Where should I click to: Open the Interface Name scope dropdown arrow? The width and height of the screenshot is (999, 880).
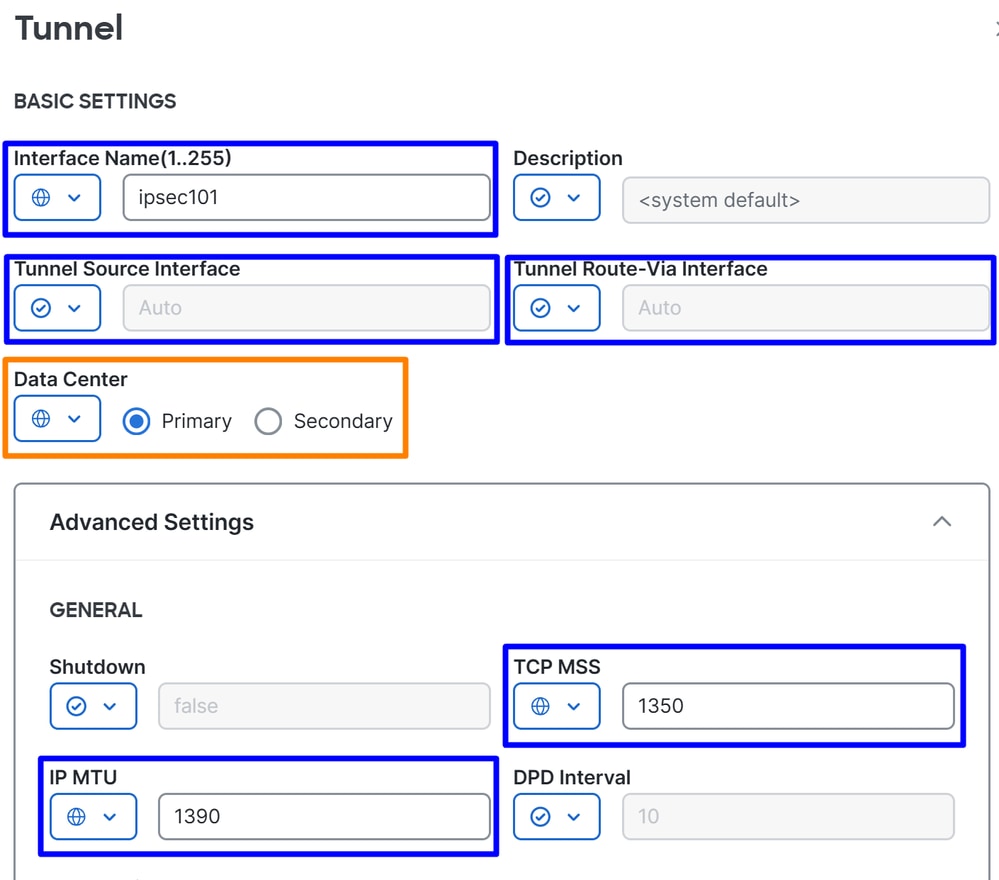(74, 198)
